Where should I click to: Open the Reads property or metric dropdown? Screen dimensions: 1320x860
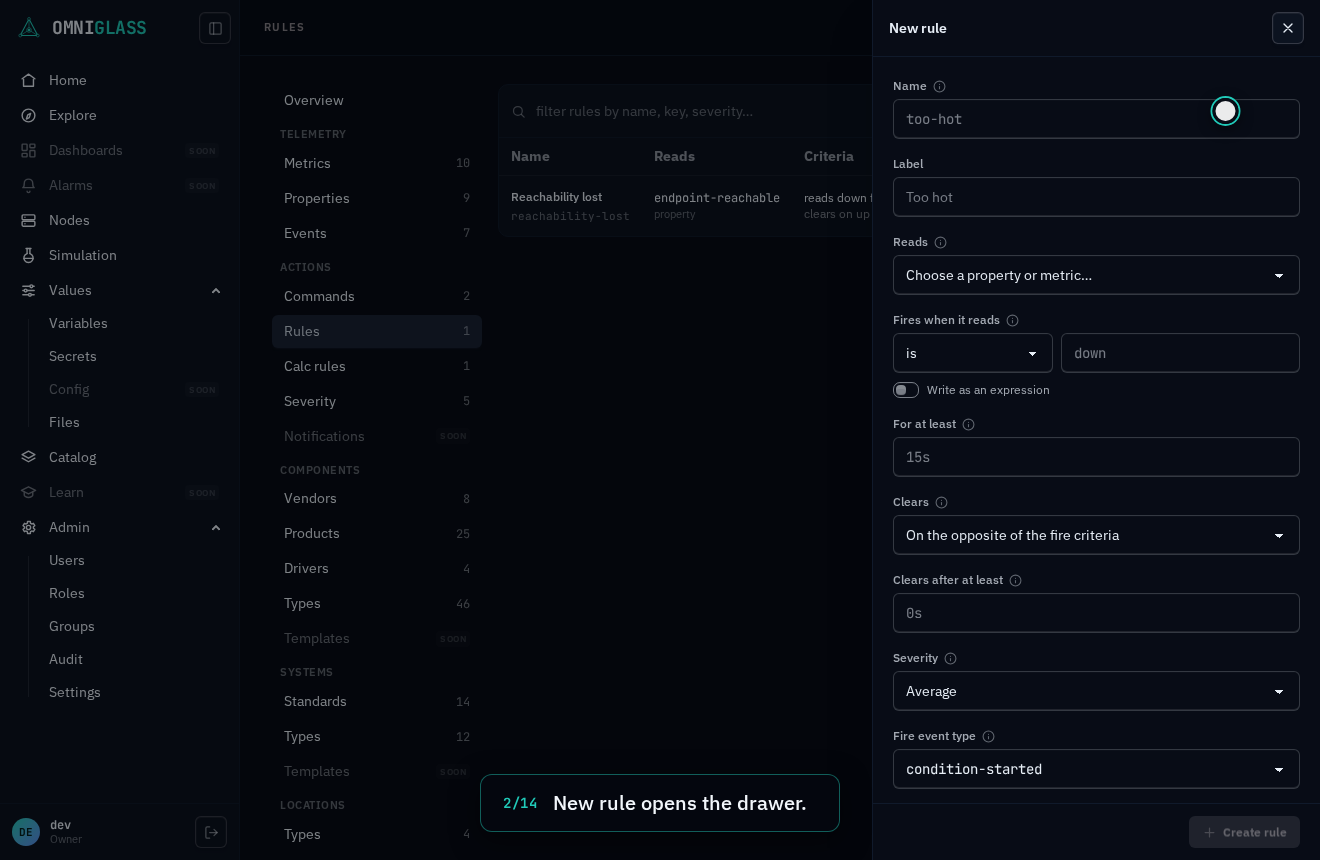[1096, 275]
